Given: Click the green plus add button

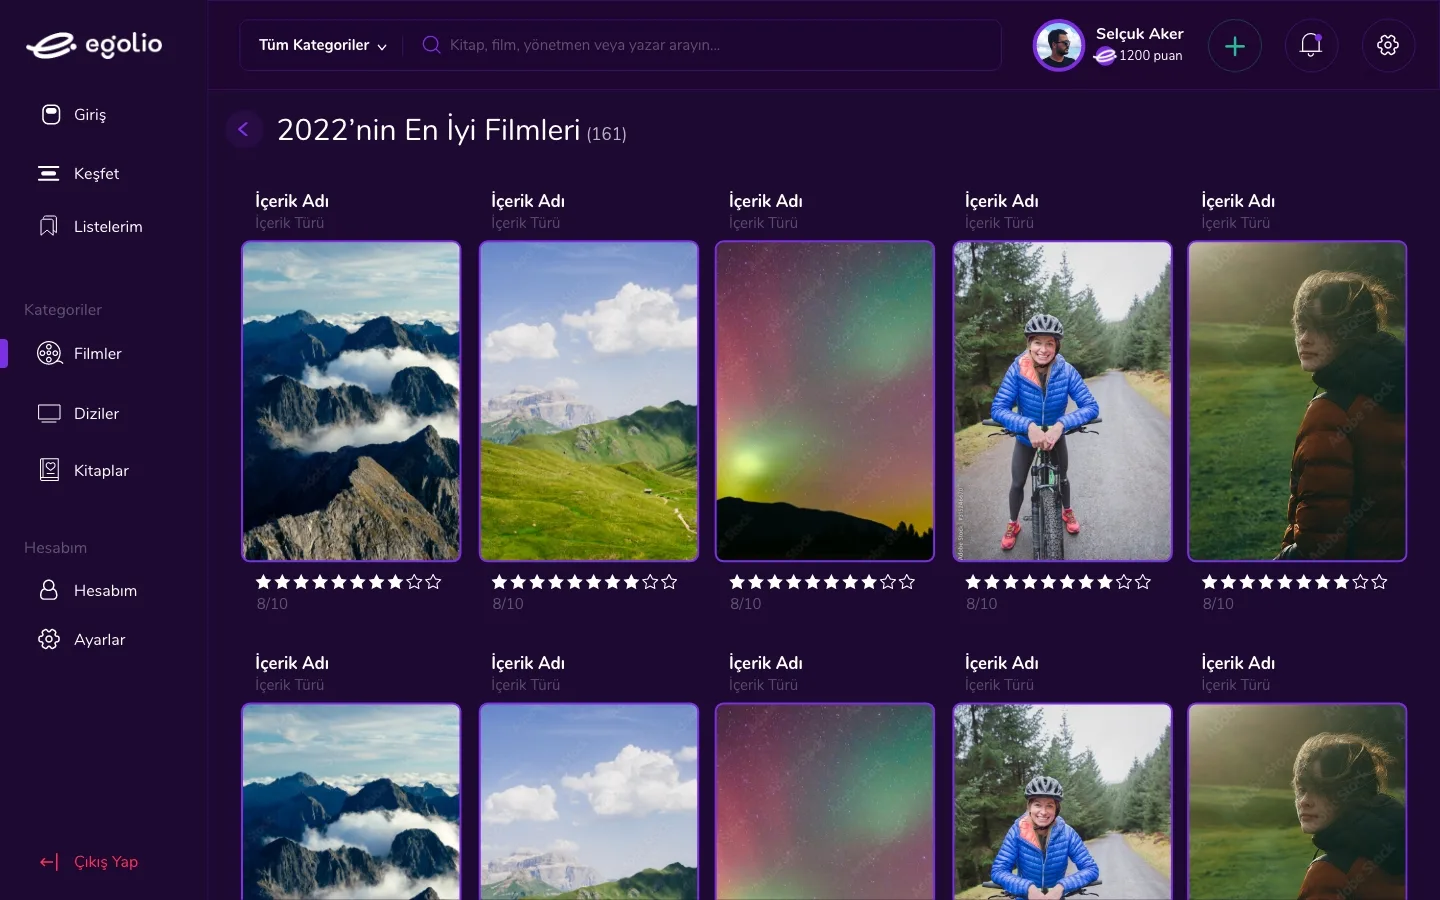Looking at the screenshot, I should pos(1235,46).
